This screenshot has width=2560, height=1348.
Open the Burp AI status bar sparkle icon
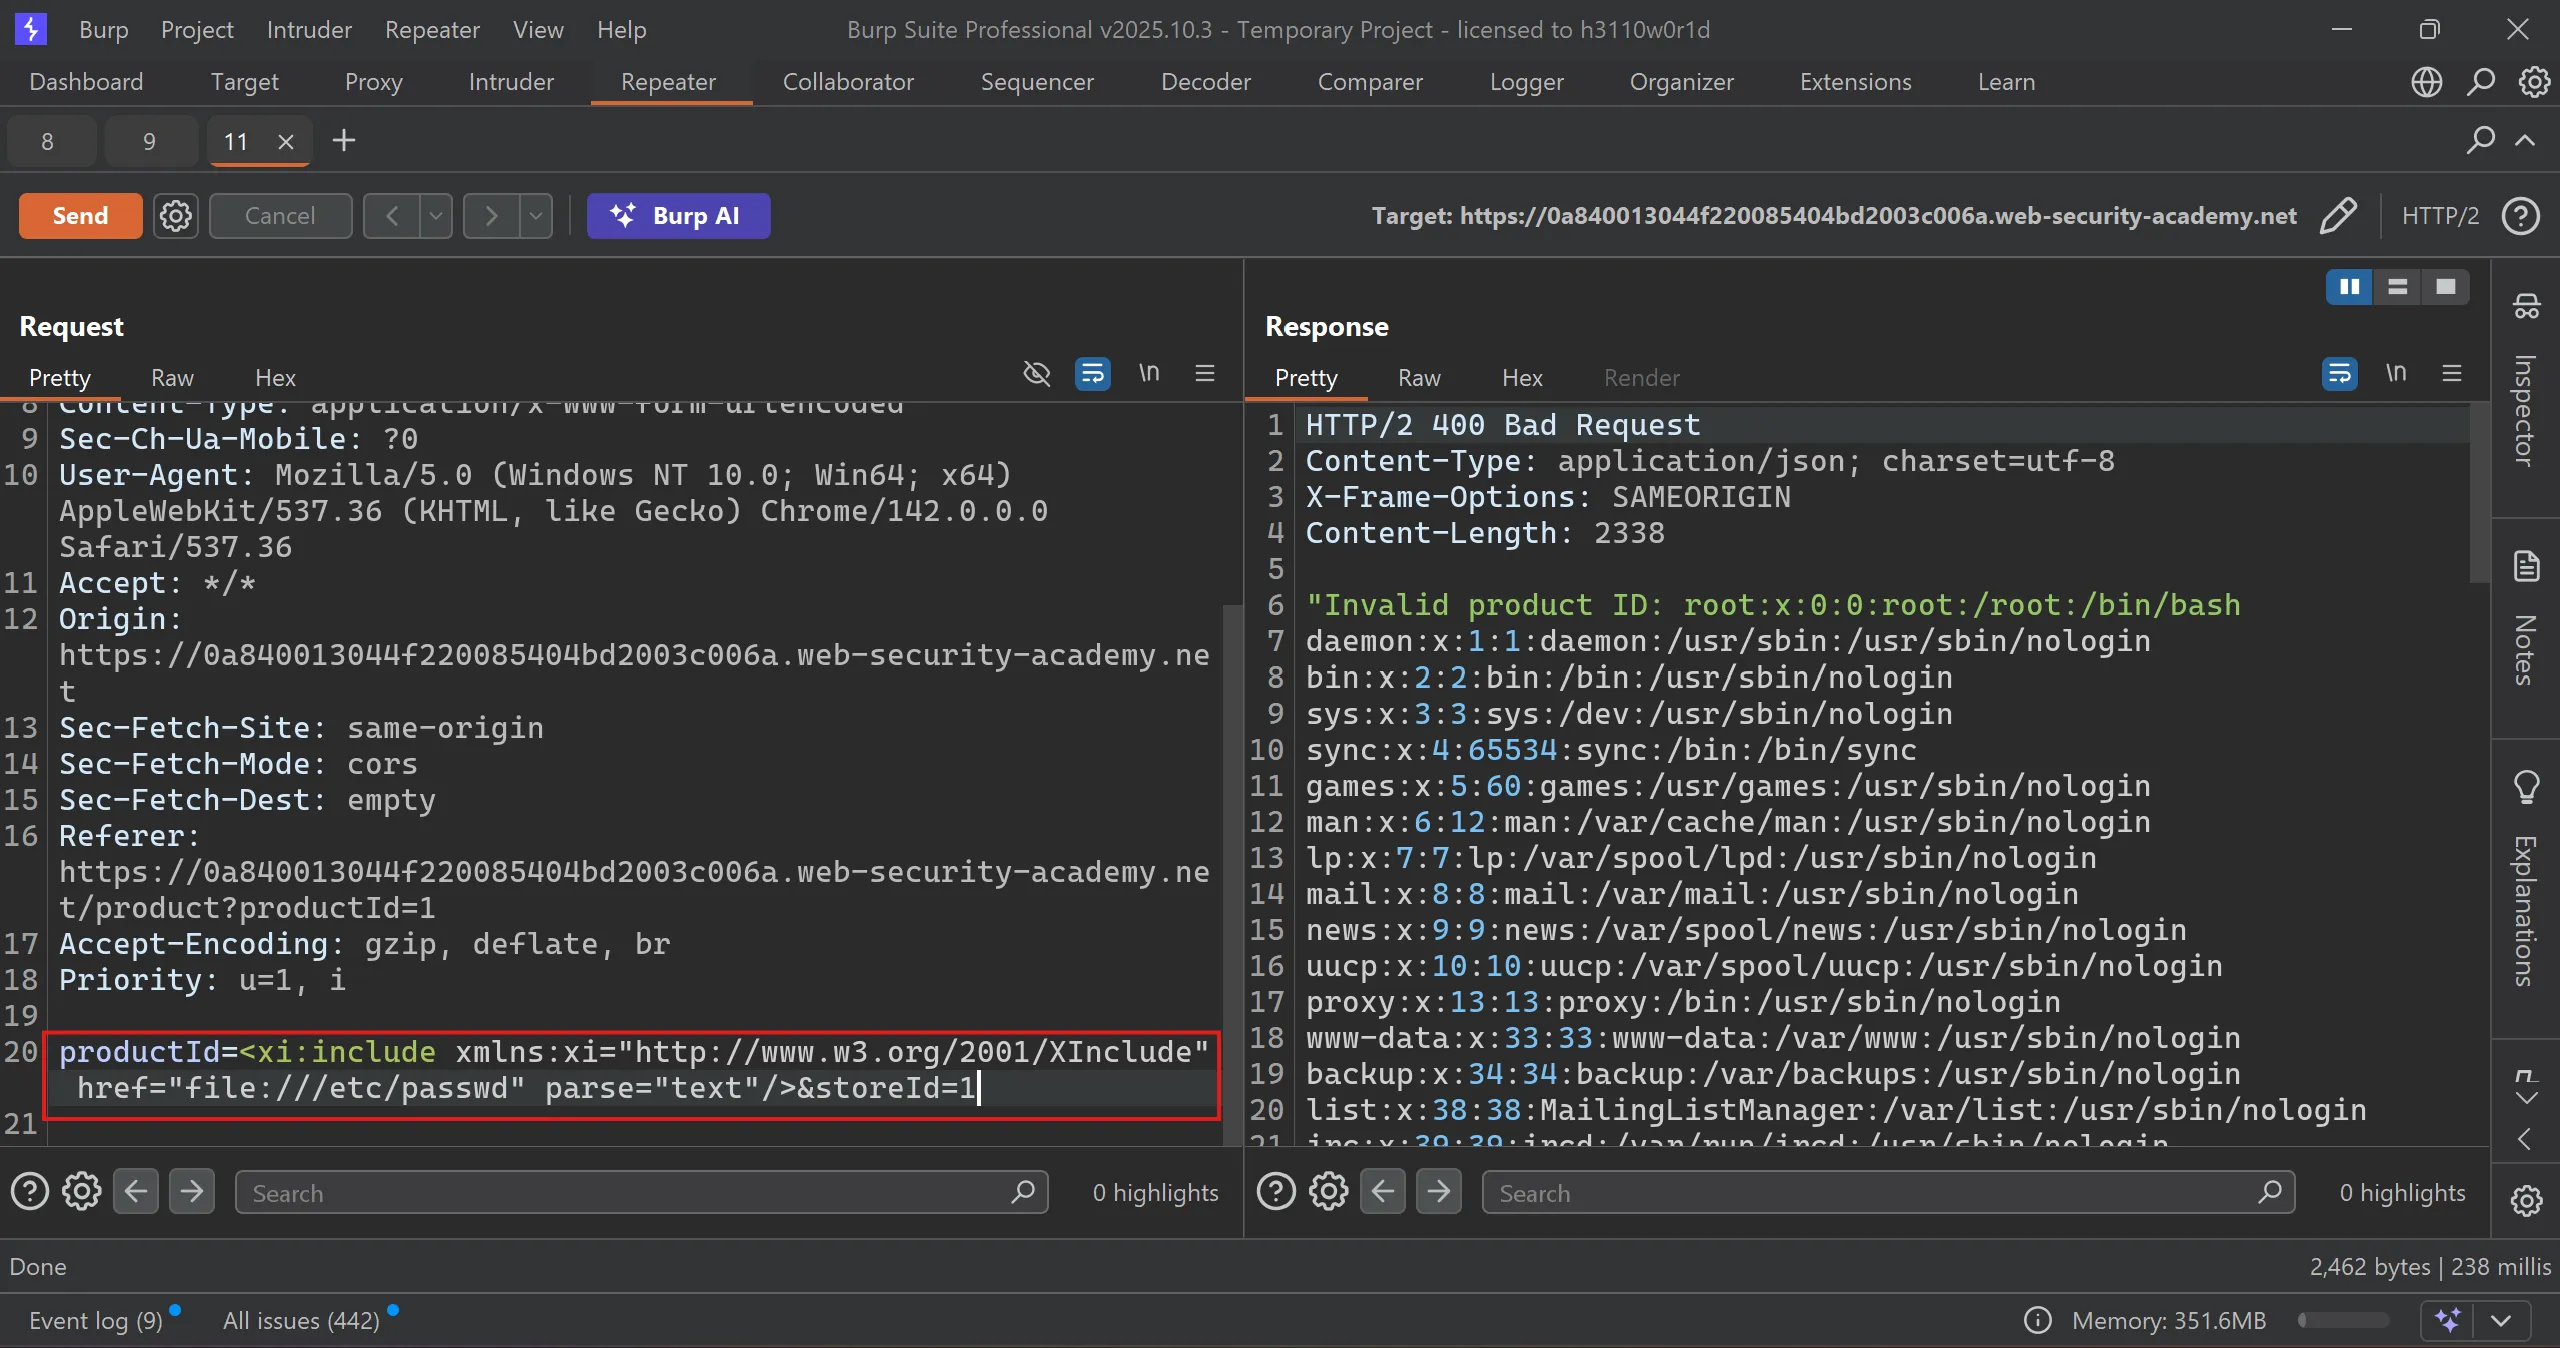[x=2447, y=1320]
